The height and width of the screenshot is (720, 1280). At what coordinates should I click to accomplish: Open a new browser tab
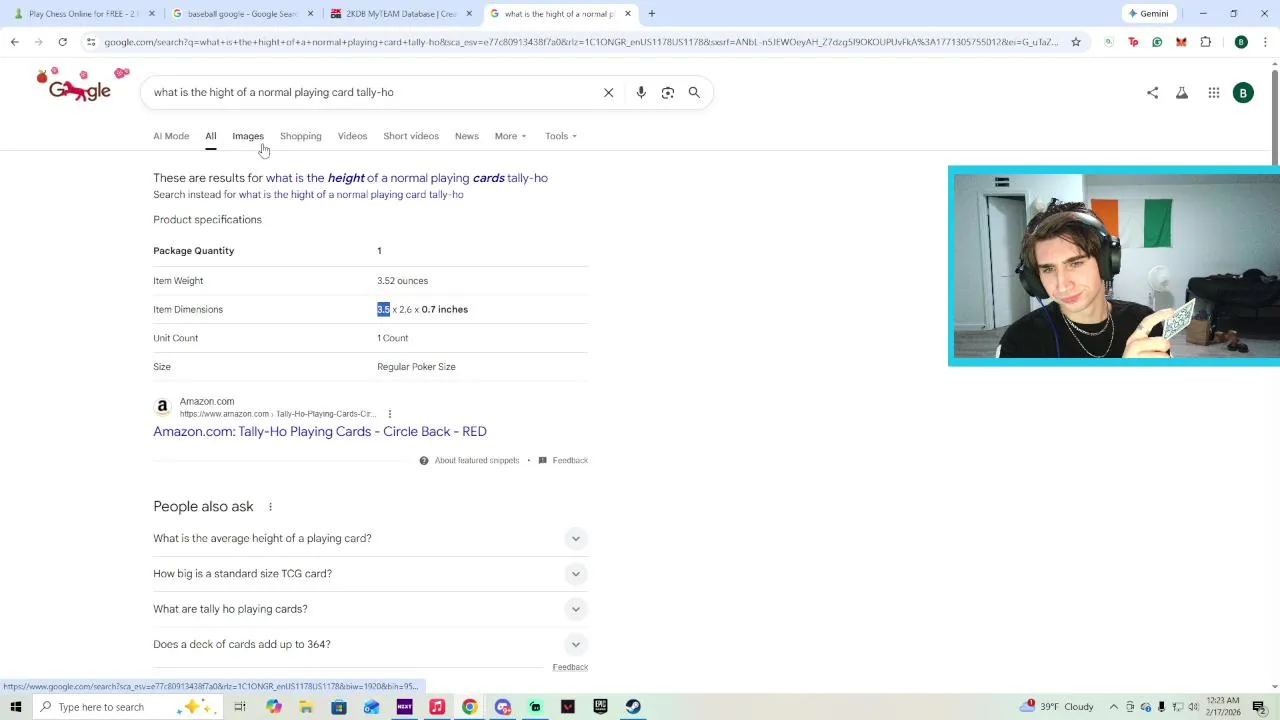click(x=651, y=14)
